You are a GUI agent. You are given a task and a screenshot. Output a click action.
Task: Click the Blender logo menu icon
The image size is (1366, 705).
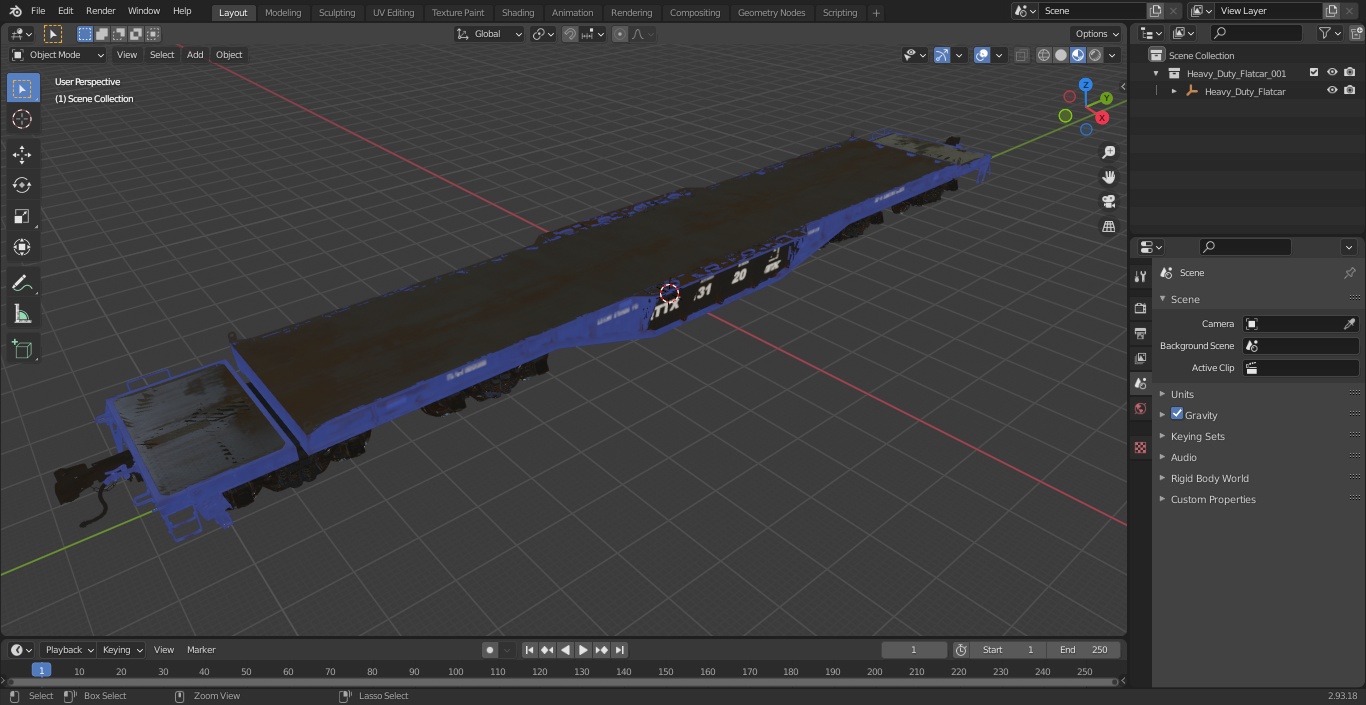point(15,11)
